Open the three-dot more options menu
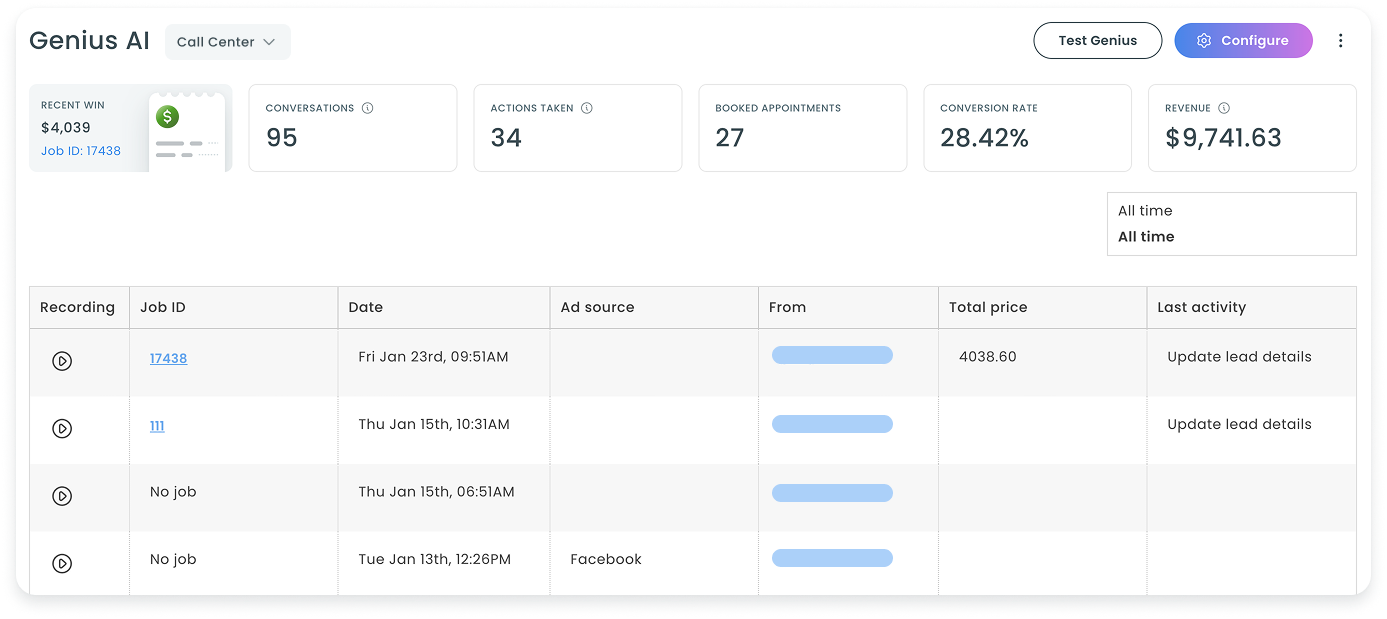The height and width of the screenshot is (619, 1387). [1341, 41]
